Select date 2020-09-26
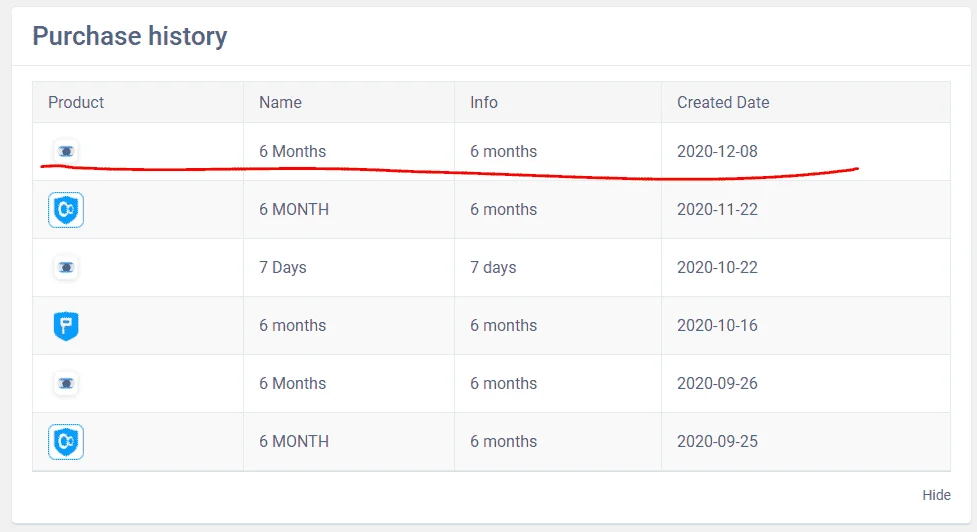This screenshot has width=977, height=532. [717, 383]
